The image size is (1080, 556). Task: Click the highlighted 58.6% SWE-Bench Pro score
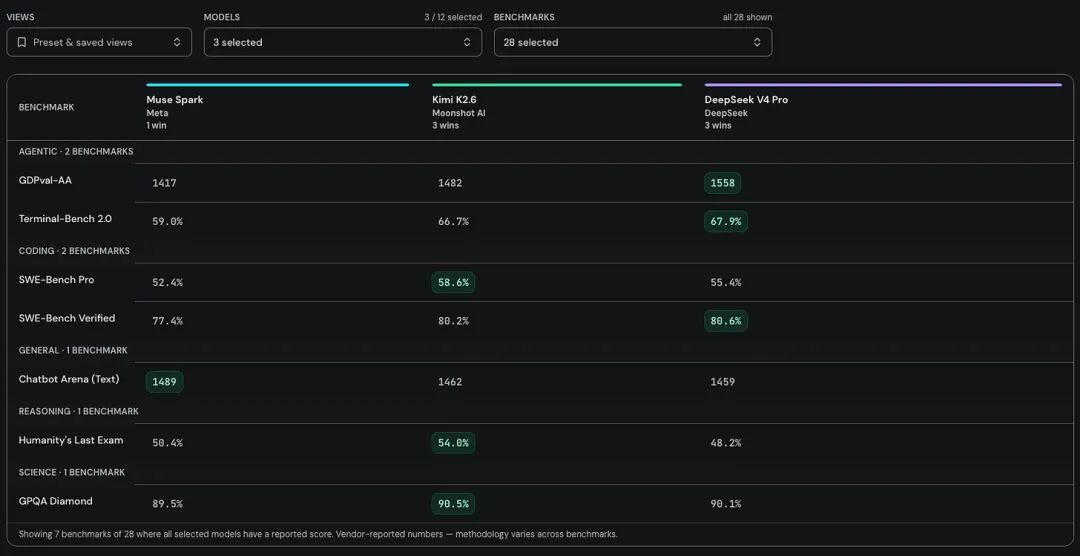[453, 282]
